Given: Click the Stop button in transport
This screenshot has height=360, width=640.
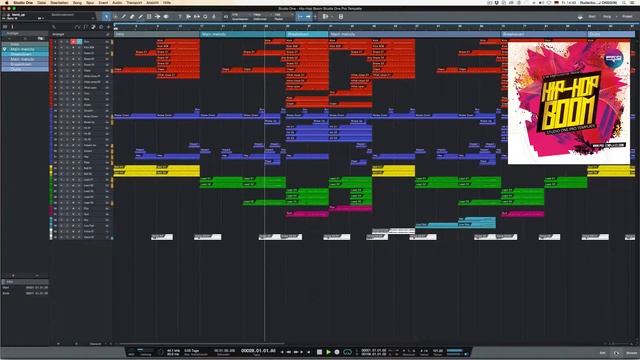Looking at the screenshot, I should point(320,352).
